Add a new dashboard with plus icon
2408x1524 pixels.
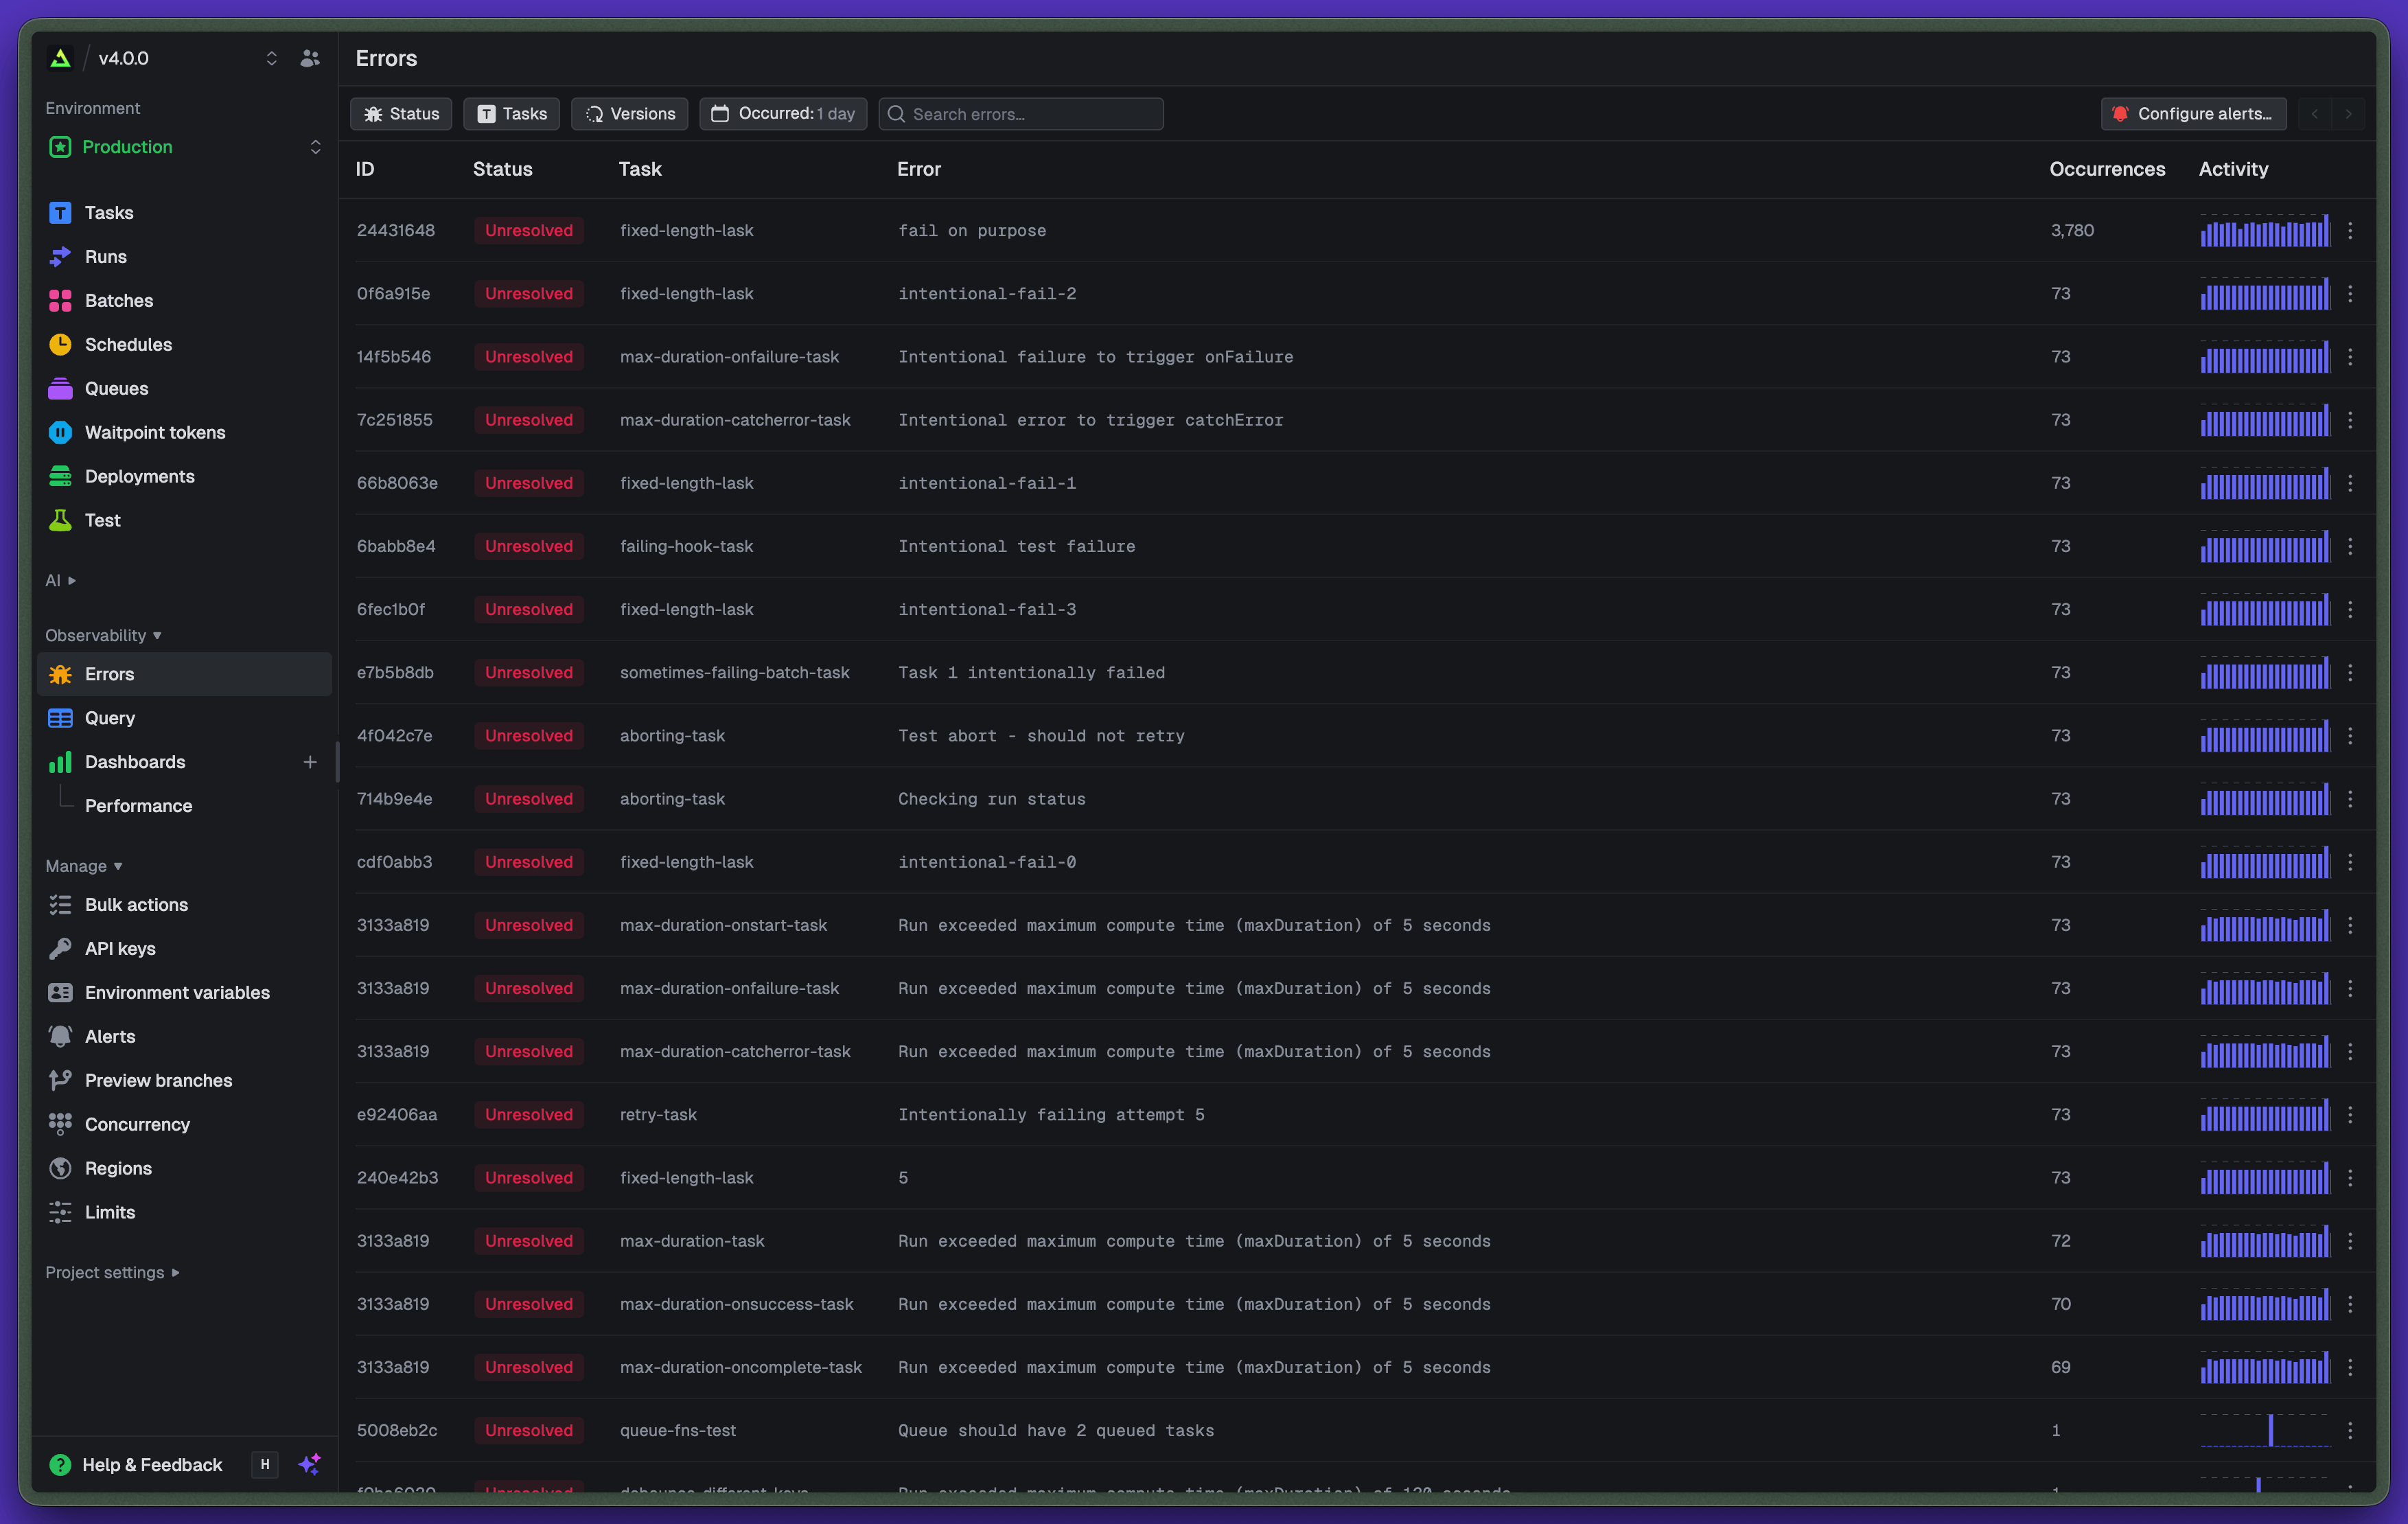tap(310, 762)
